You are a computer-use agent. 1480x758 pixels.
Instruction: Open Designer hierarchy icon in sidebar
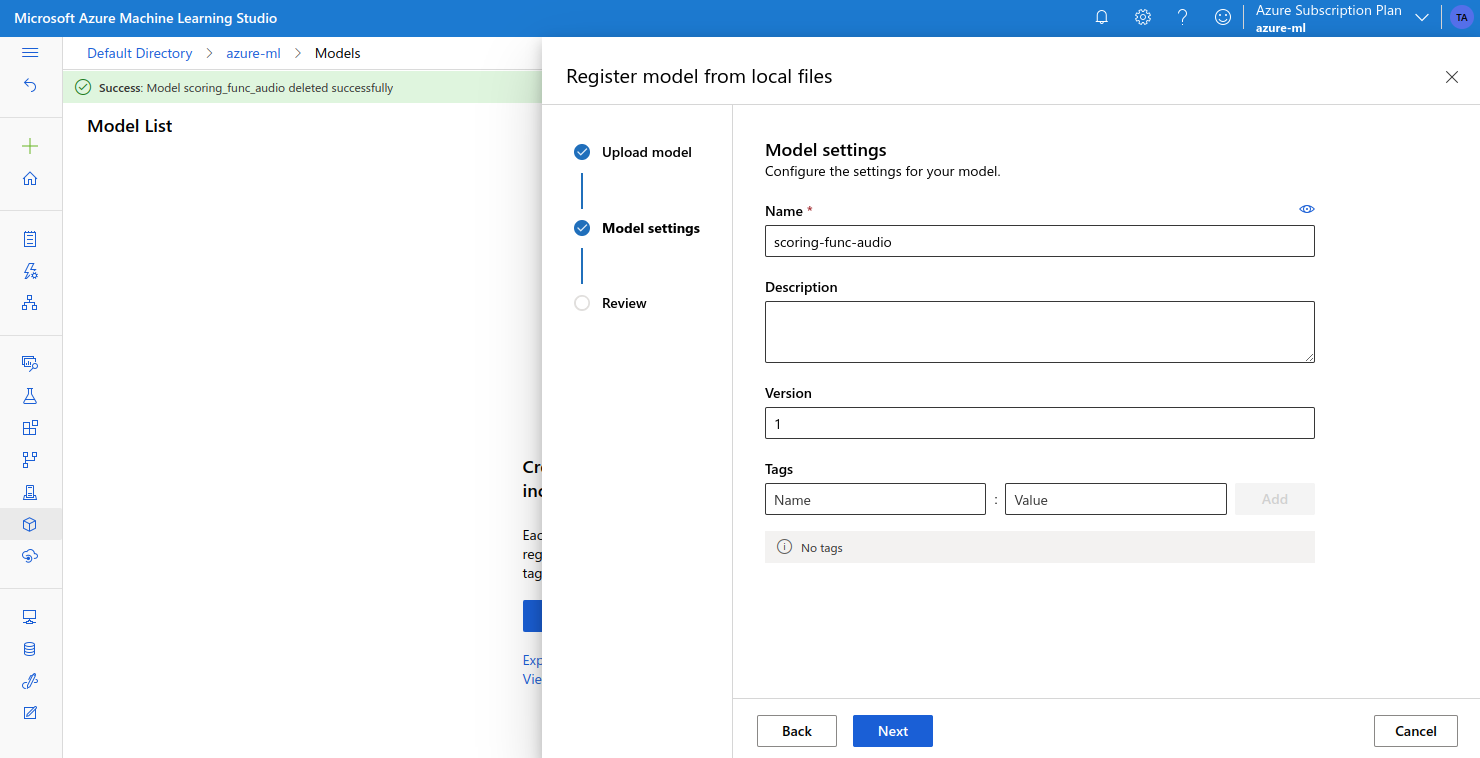(x=30, y=303)
